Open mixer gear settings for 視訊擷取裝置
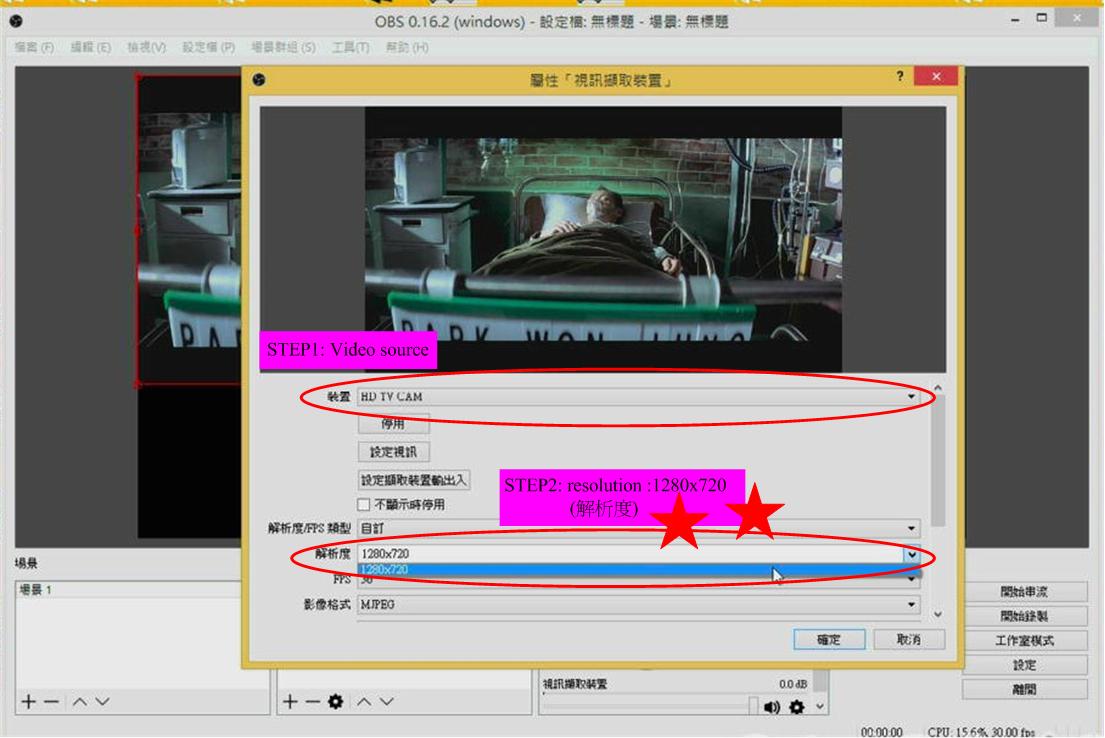1105x738 pixels. (x=796, y=707)
